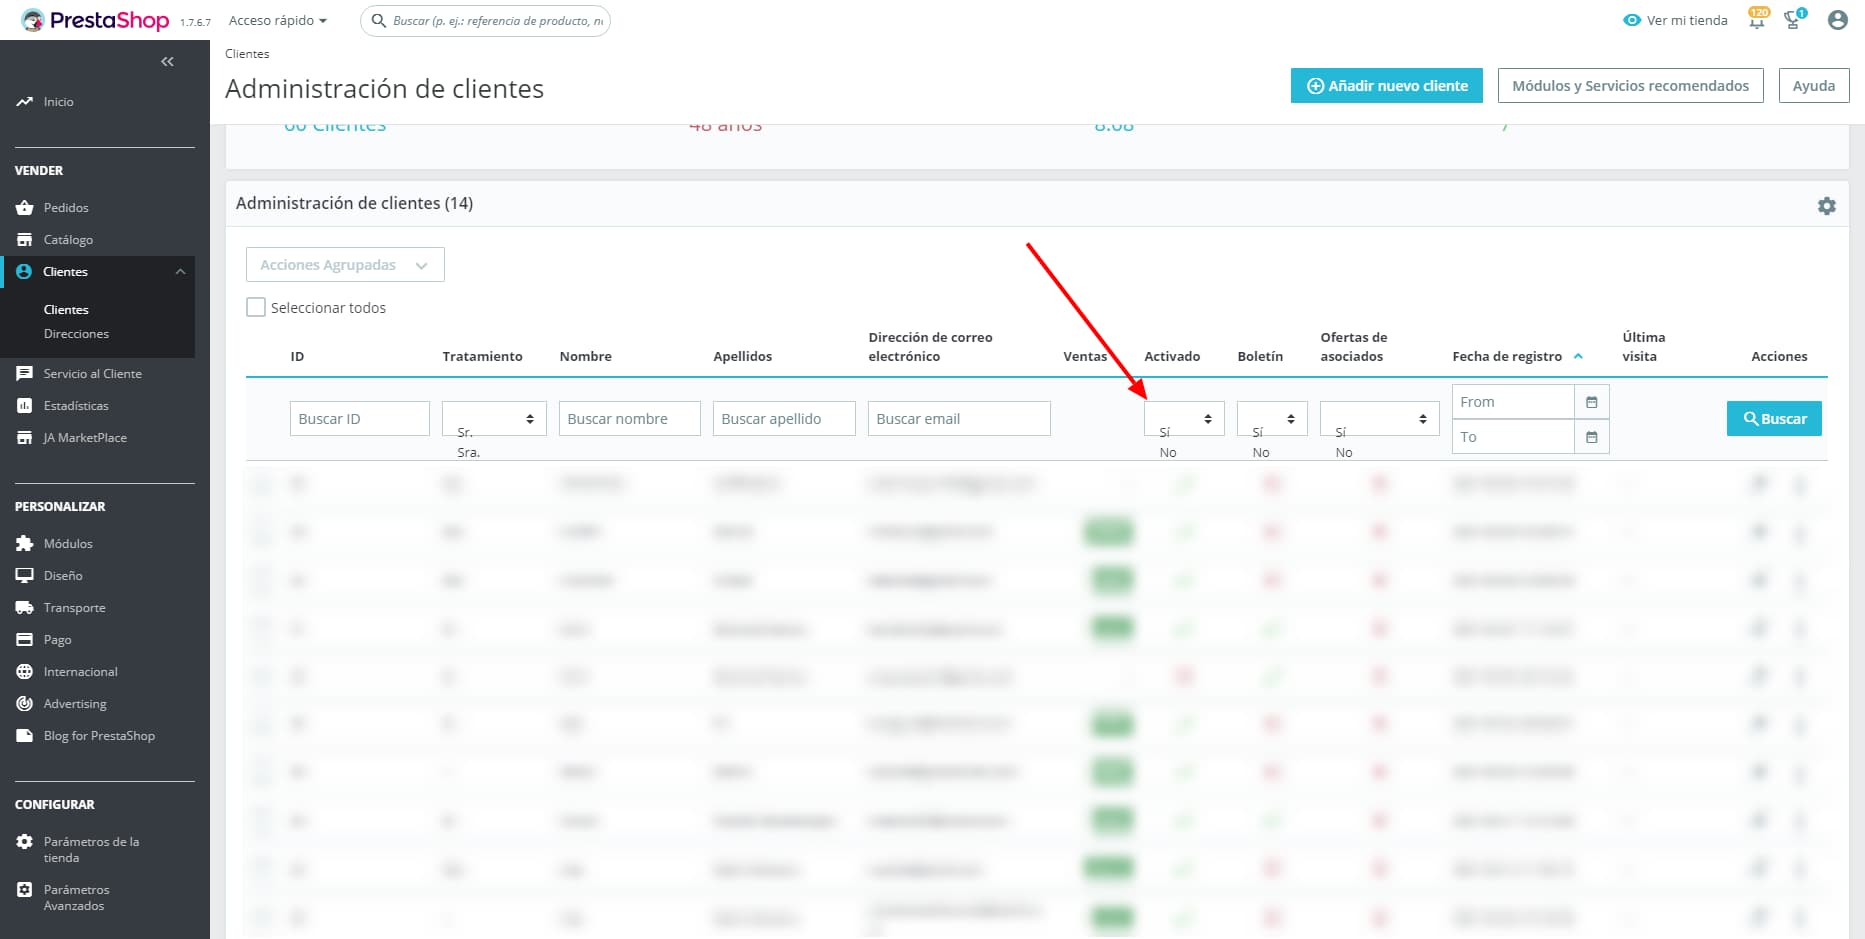Open the From date calendar icon
This screenshot has width=1865, height=939.
1591,402
